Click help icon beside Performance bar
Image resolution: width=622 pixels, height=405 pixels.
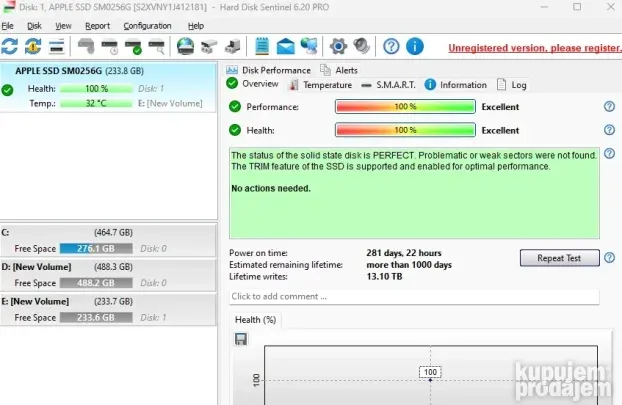pyautogui.click(x=609, y=106)
